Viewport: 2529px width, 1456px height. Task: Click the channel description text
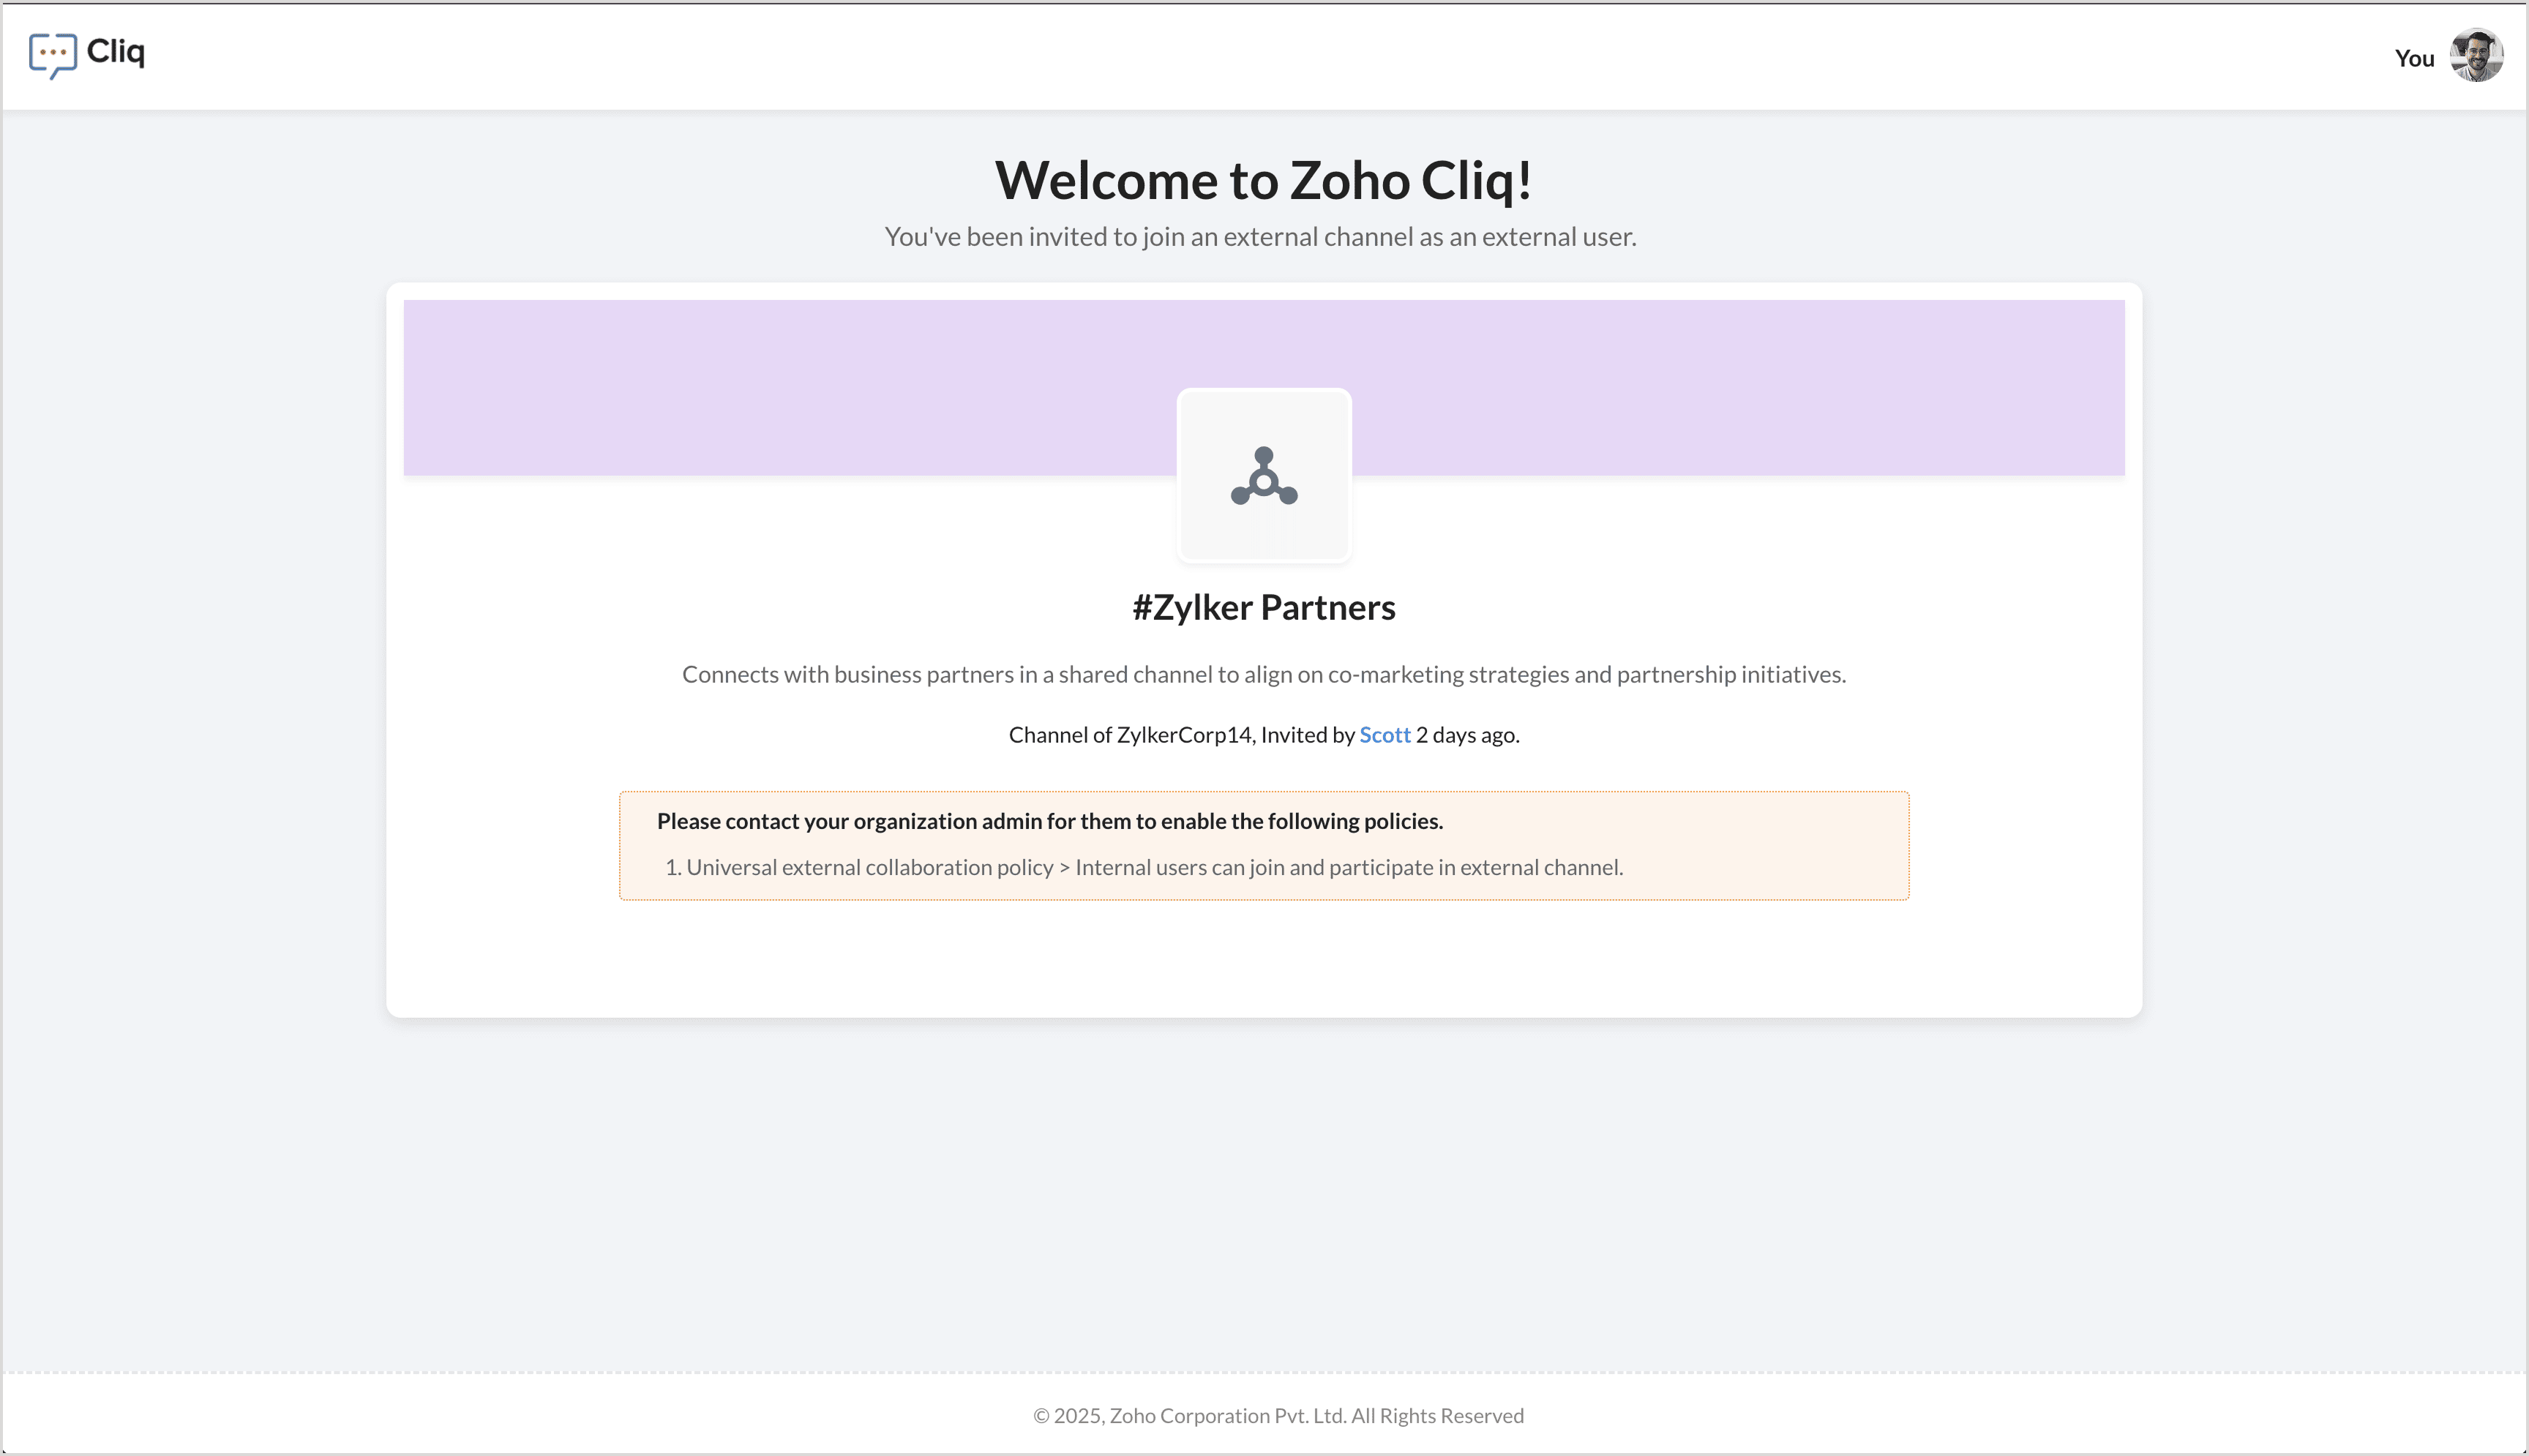(1263, 675)
